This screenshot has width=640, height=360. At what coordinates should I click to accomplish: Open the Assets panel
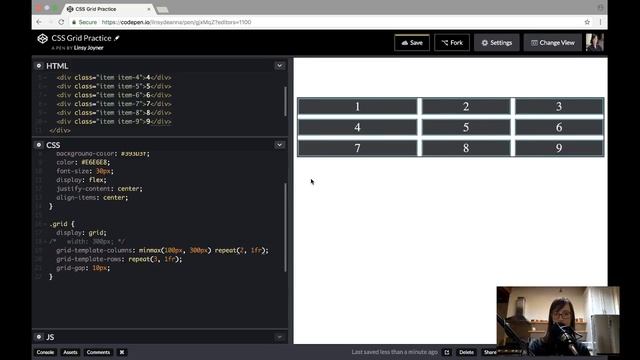coord(70,352)
